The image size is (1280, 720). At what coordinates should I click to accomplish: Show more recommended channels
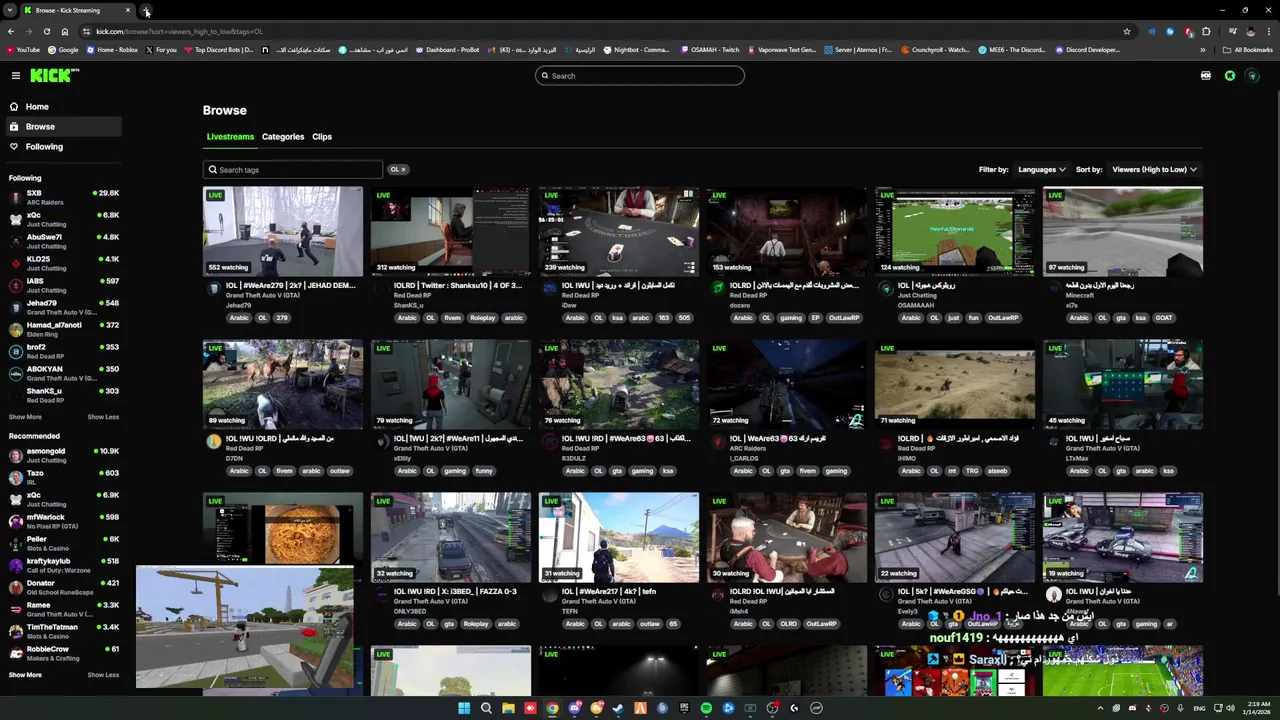pos(25,675)
